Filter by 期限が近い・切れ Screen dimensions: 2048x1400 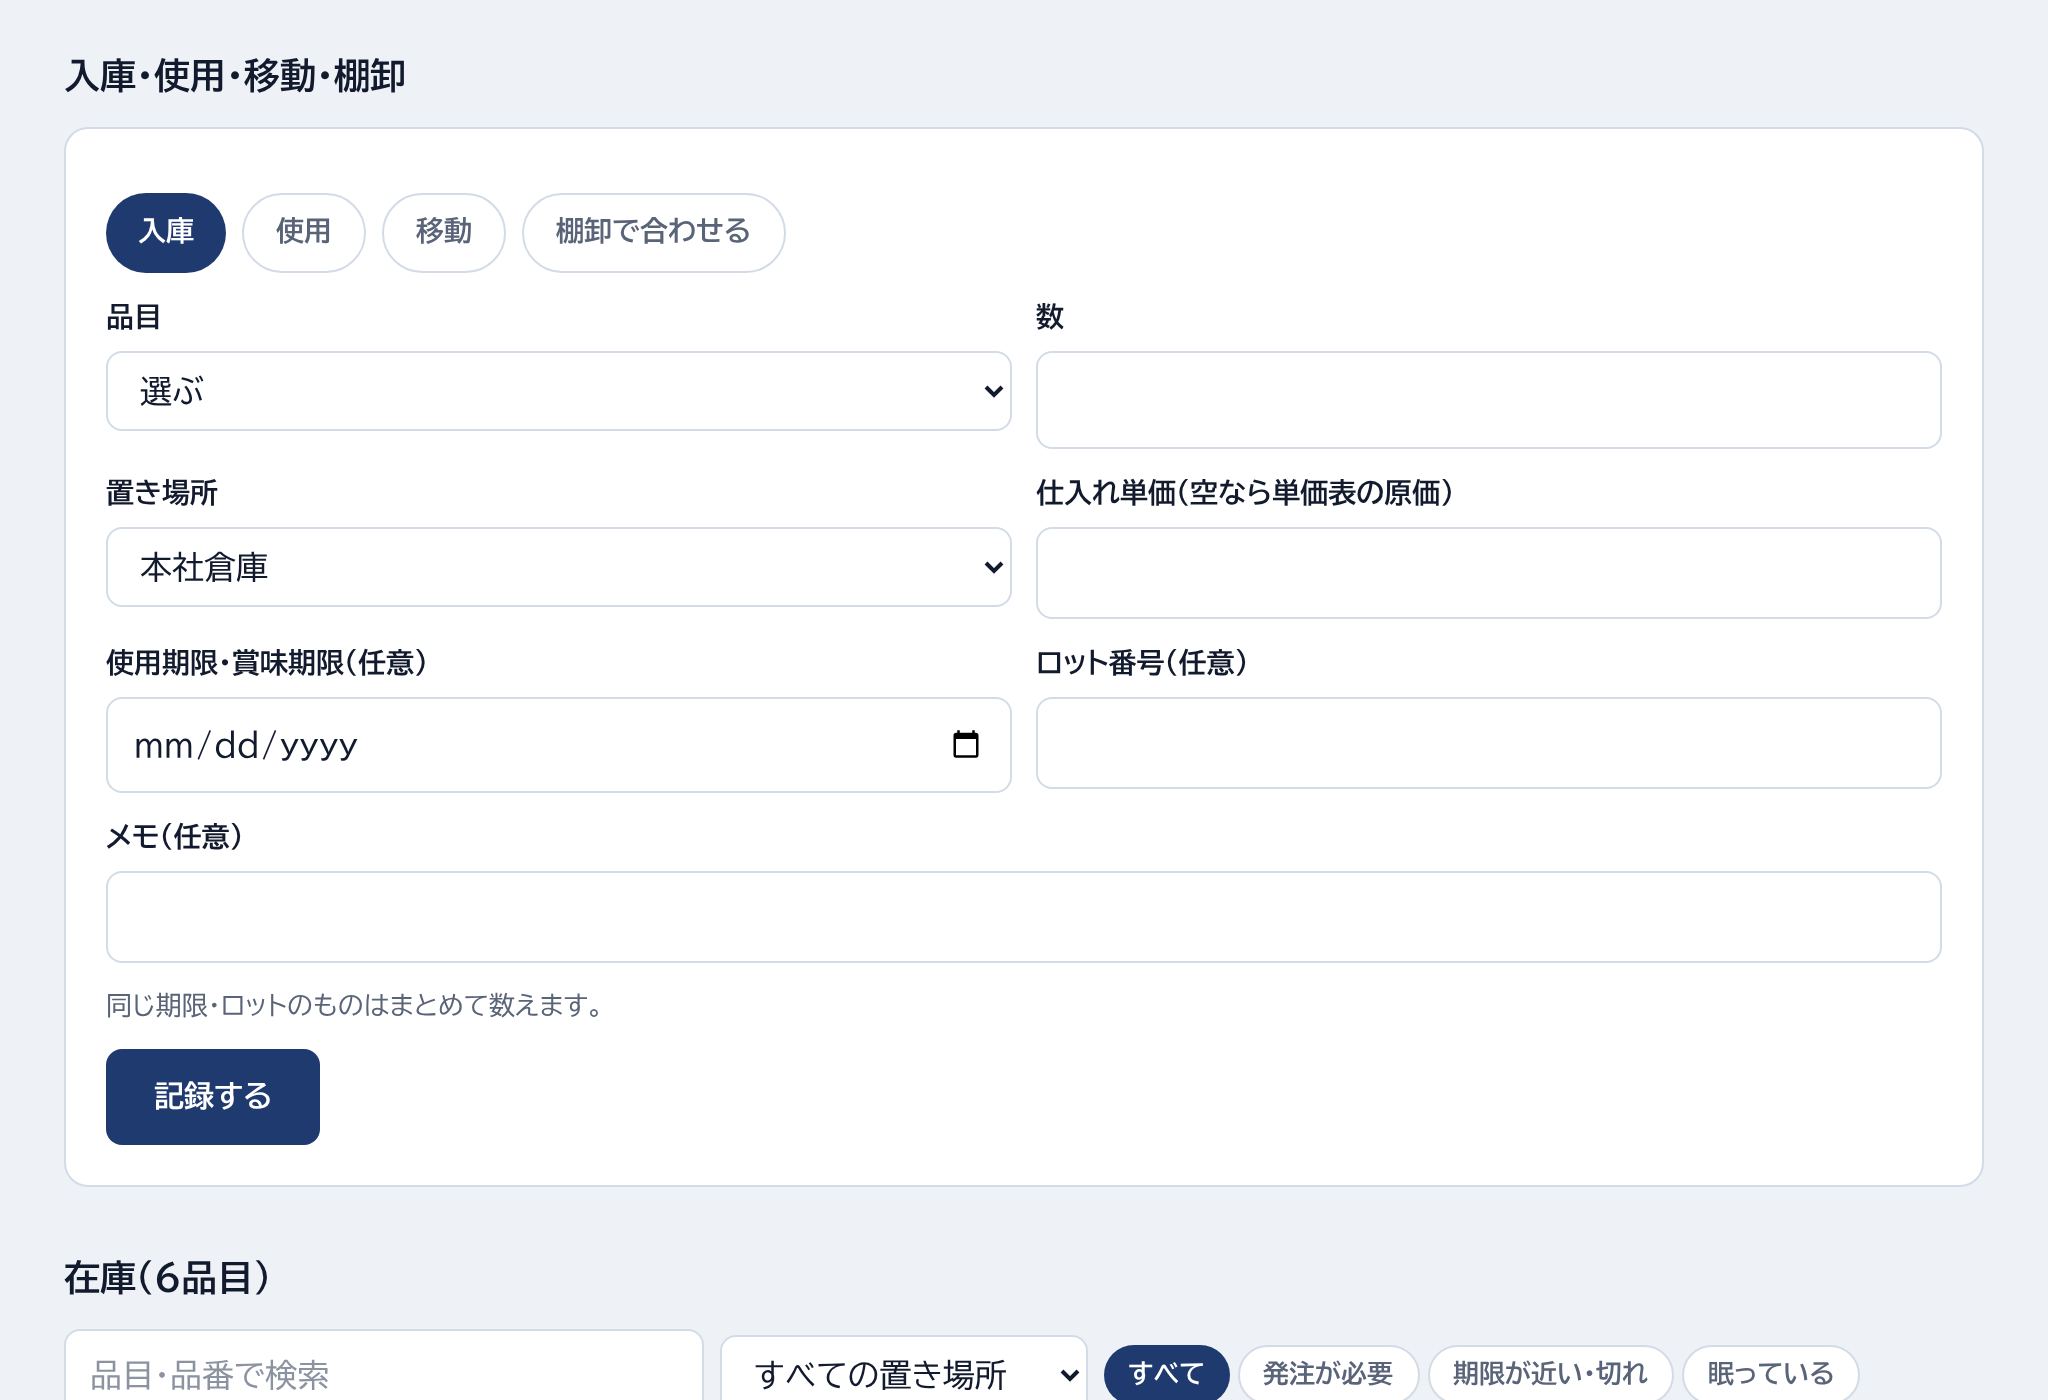(1550, 1373)
